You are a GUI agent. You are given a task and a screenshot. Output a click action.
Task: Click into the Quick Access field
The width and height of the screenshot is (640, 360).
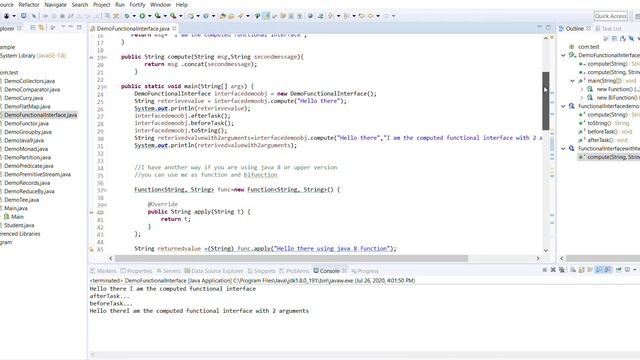tap(611, 16)
